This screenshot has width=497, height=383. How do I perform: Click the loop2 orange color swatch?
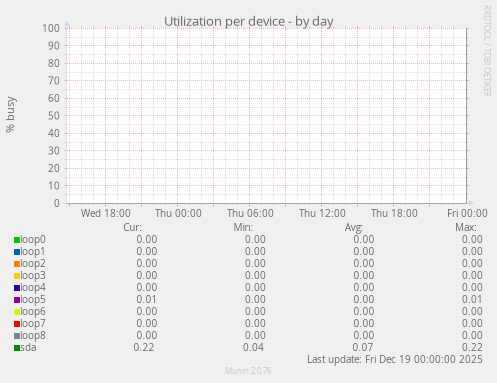(17, 264)
